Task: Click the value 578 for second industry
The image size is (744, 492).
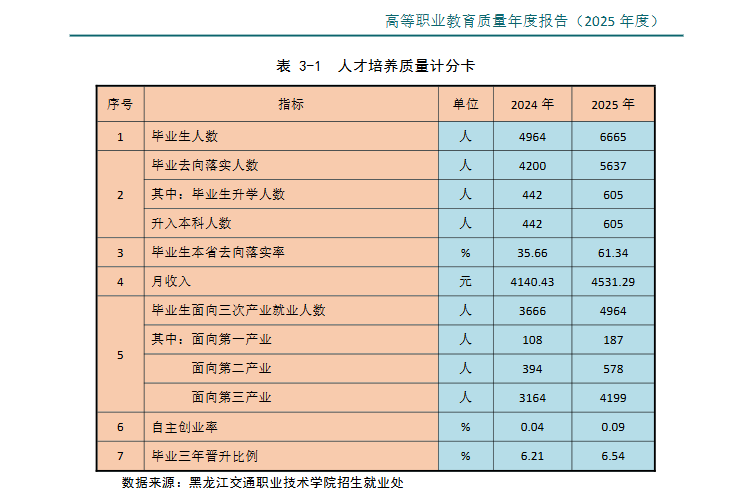Action: [x=613, y=369]
